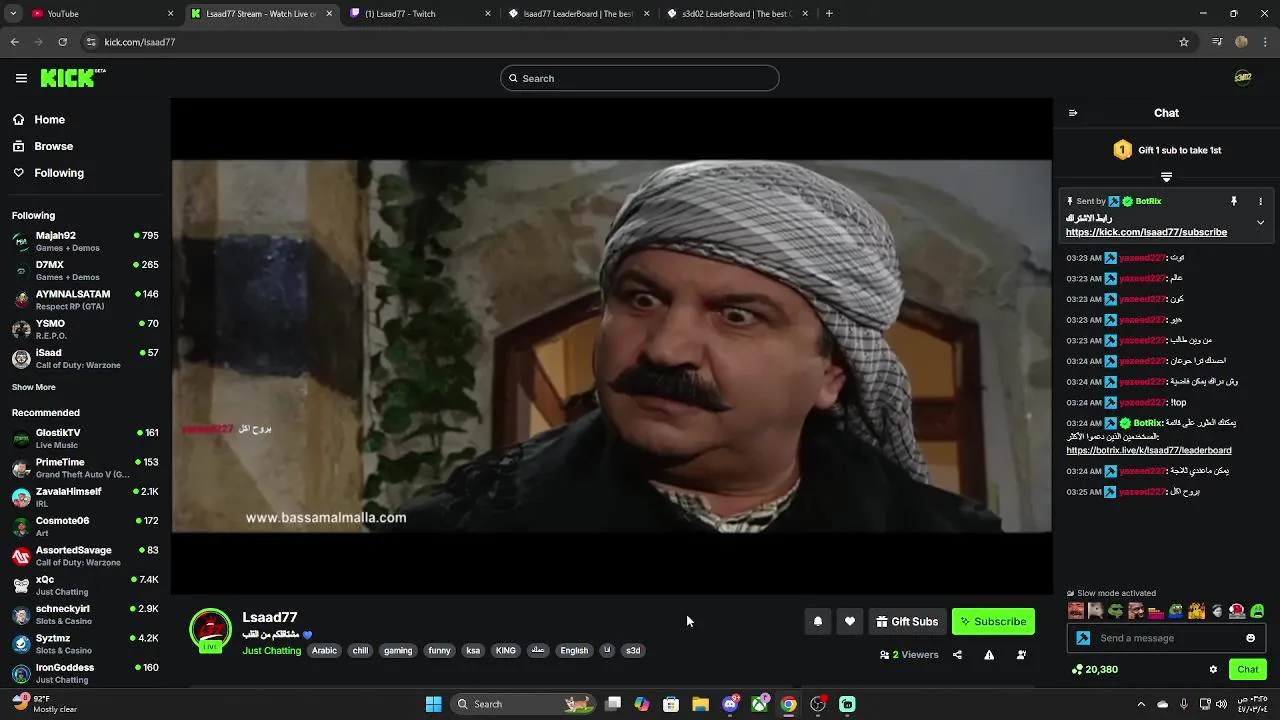Click the gaming tag
1280x720 pixels.
pyautogui.click(x=398, y=650)
